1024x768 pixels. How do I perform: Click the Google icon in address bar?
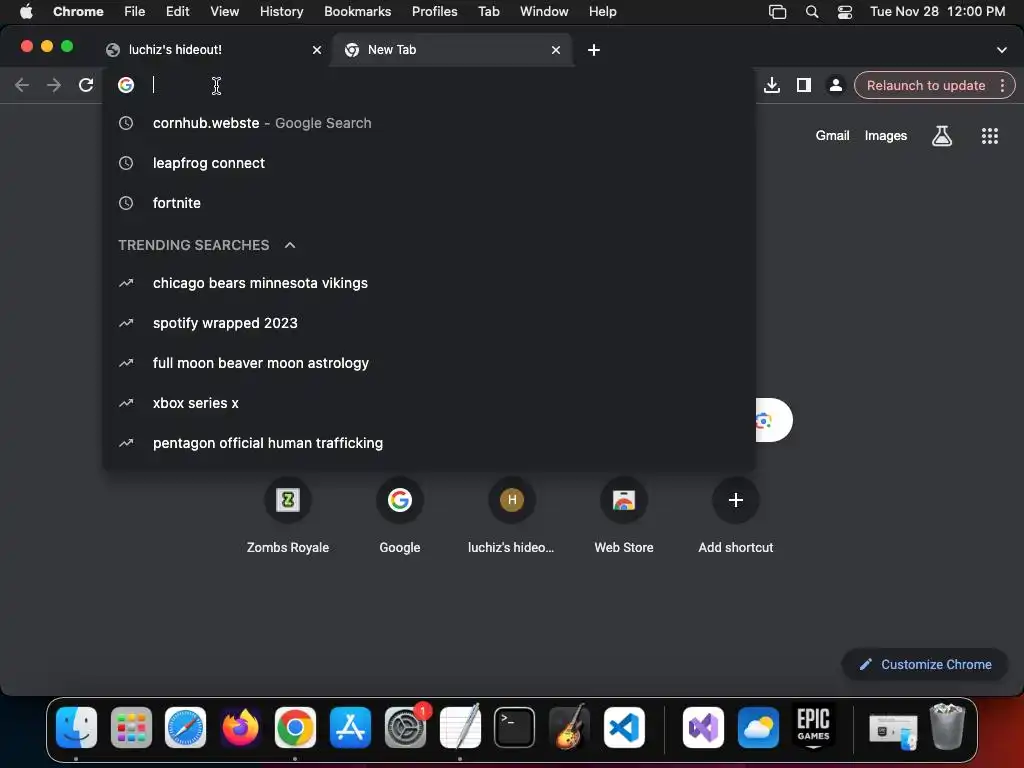point(126,85)
